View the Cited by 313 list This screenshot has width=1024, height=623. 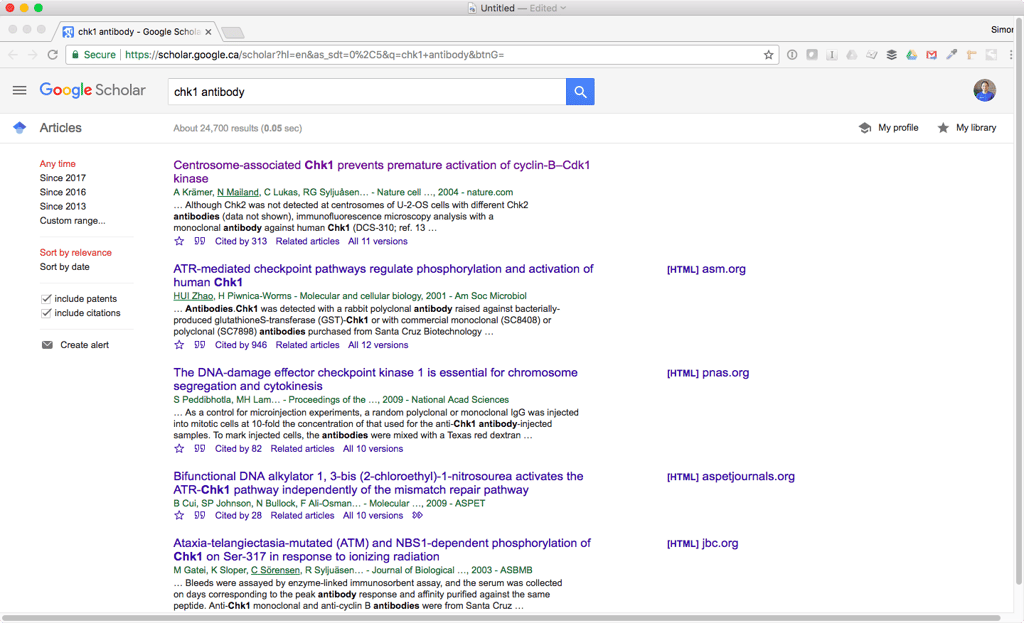pyautogui.click(x=241, y=241)
